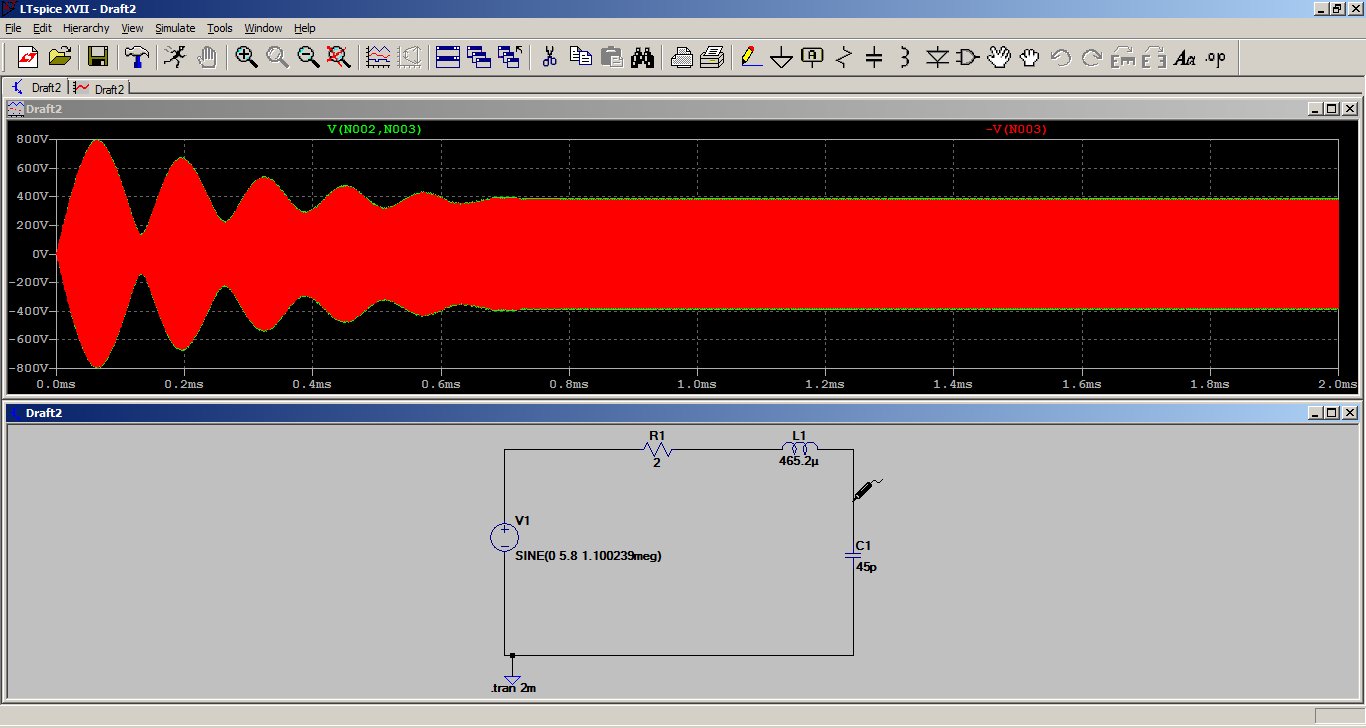Open the Window menu
This screenshot has height=728, width=1366.
pyautogui.click(x=263, y=28)
